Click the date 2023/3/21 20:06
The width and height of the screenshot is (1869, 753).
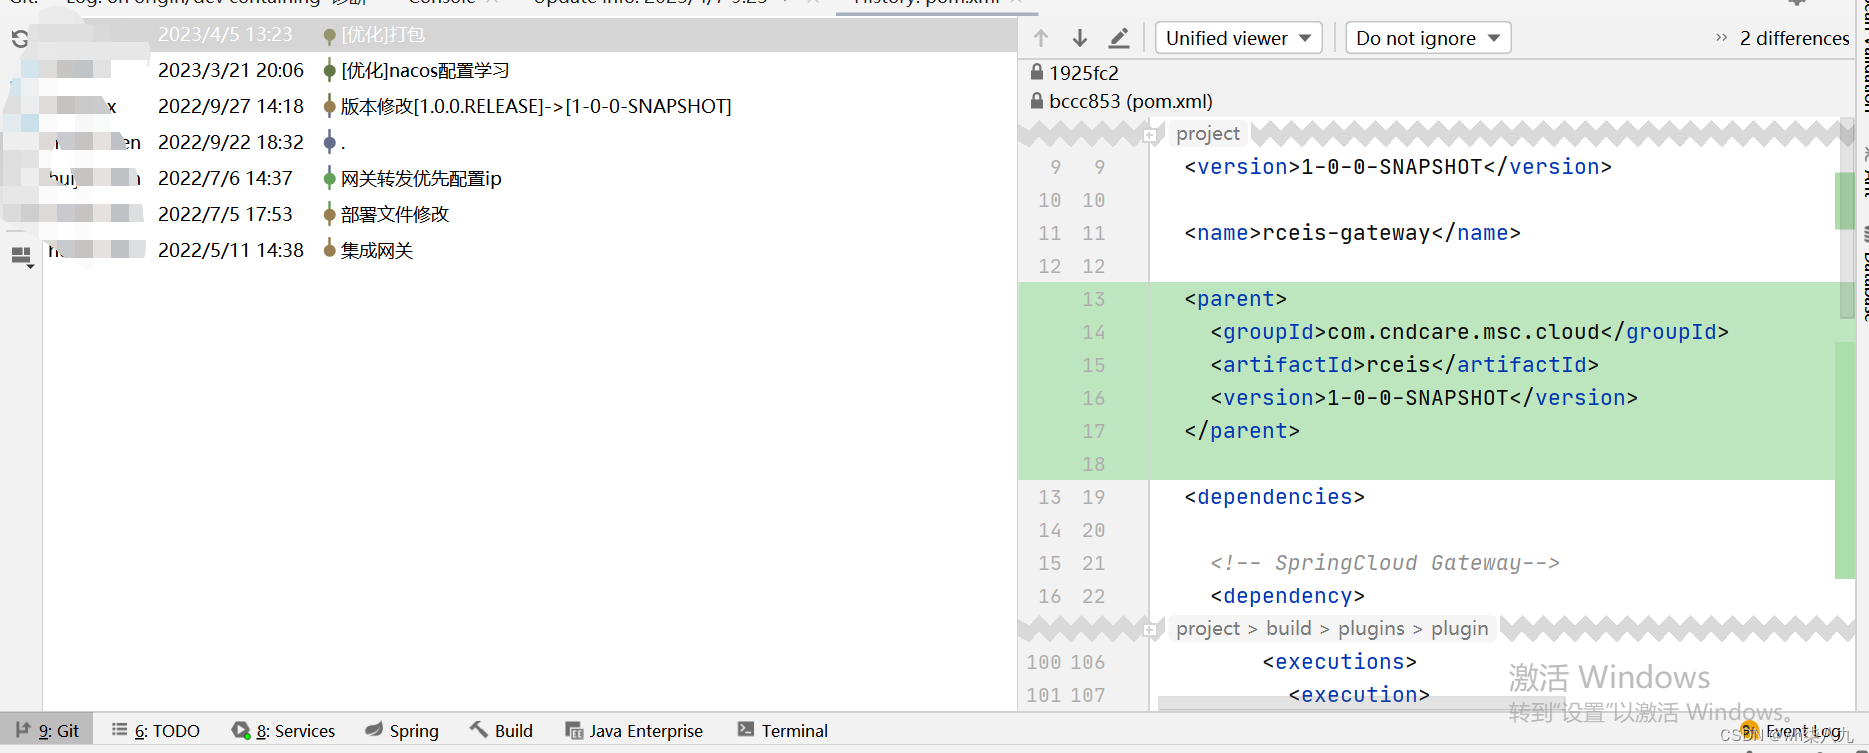pyautogui.click(x=231, y=70)
